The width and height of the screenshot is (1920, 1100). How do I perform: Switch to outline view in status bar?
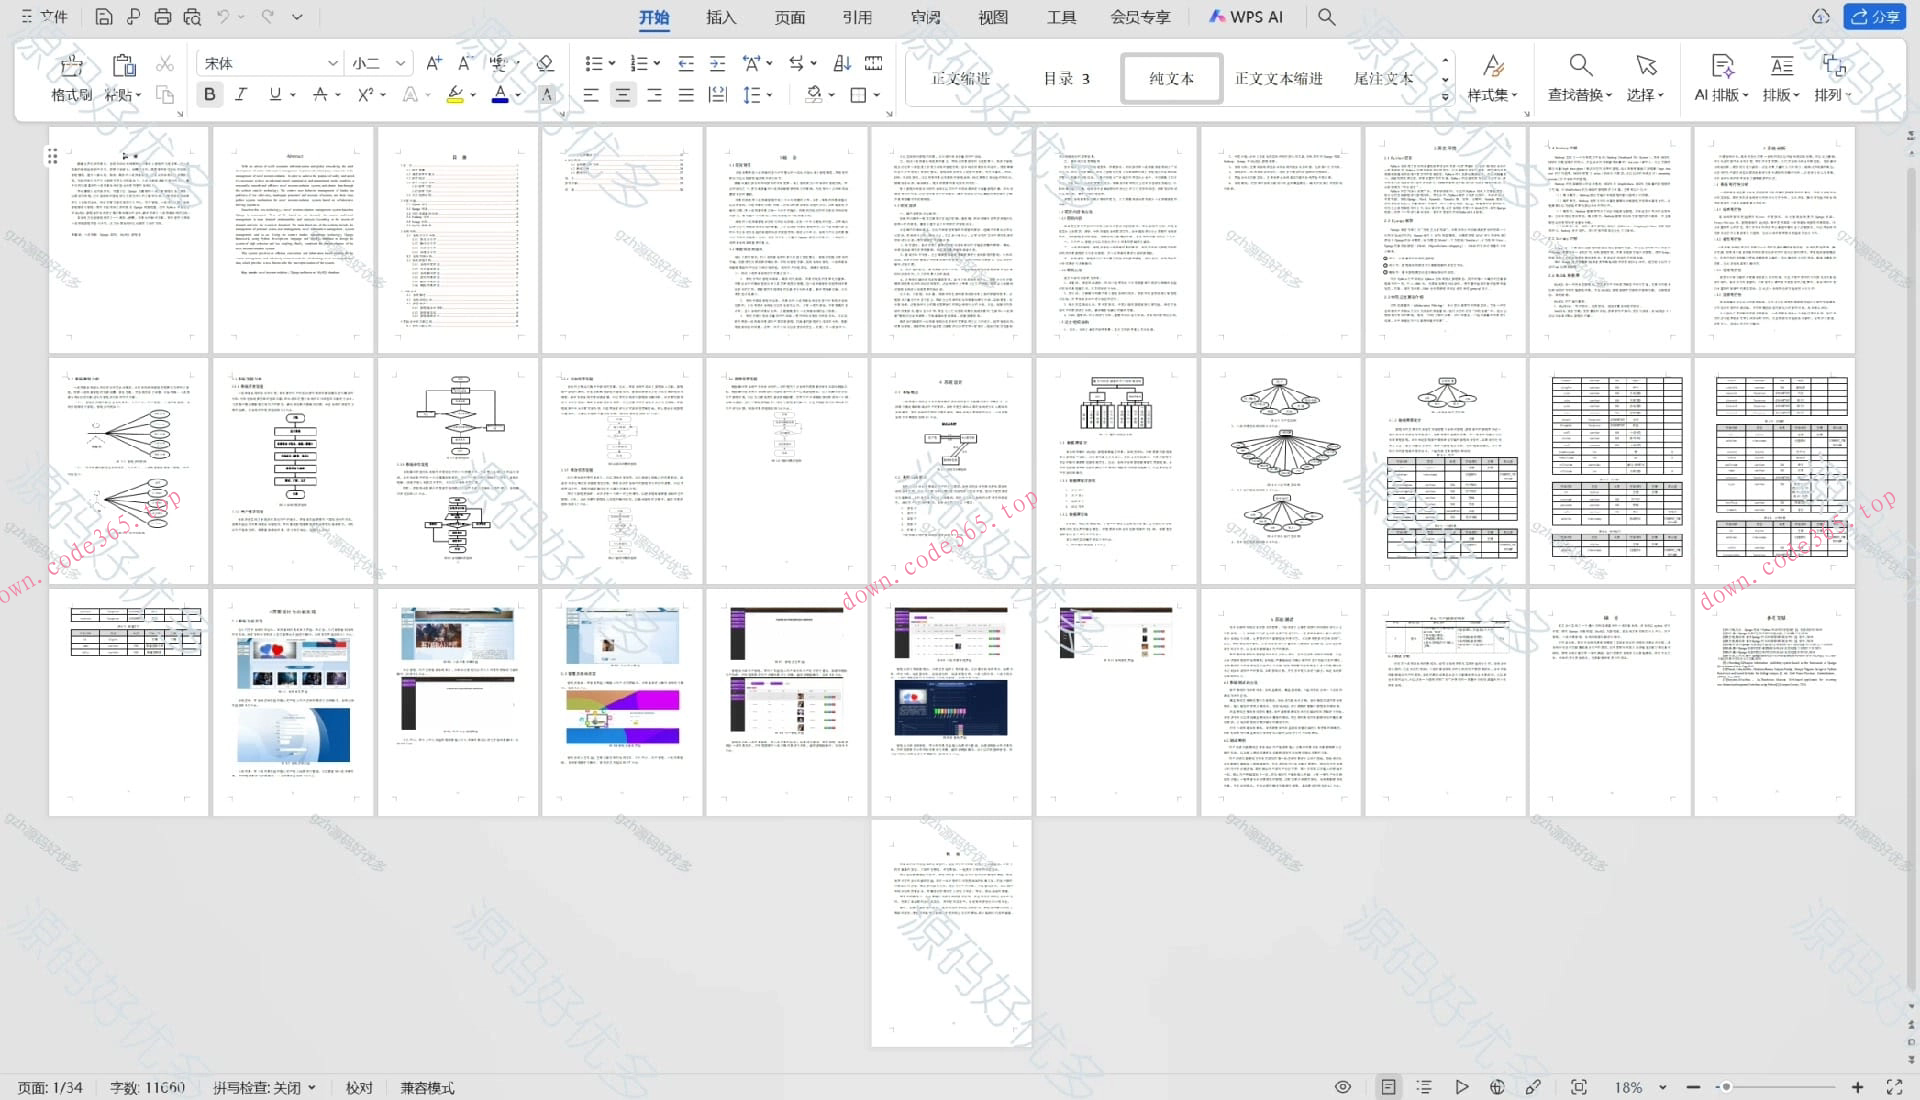[x=1424, y=1087]
